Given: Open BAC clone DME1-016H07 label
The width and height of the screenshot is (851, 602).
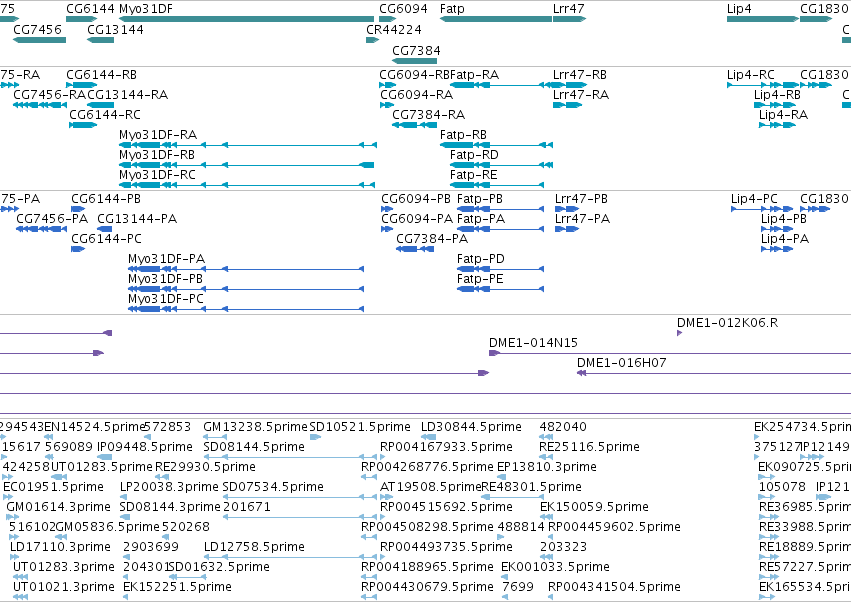Looking at the screenshot, I should coord(621,363).
